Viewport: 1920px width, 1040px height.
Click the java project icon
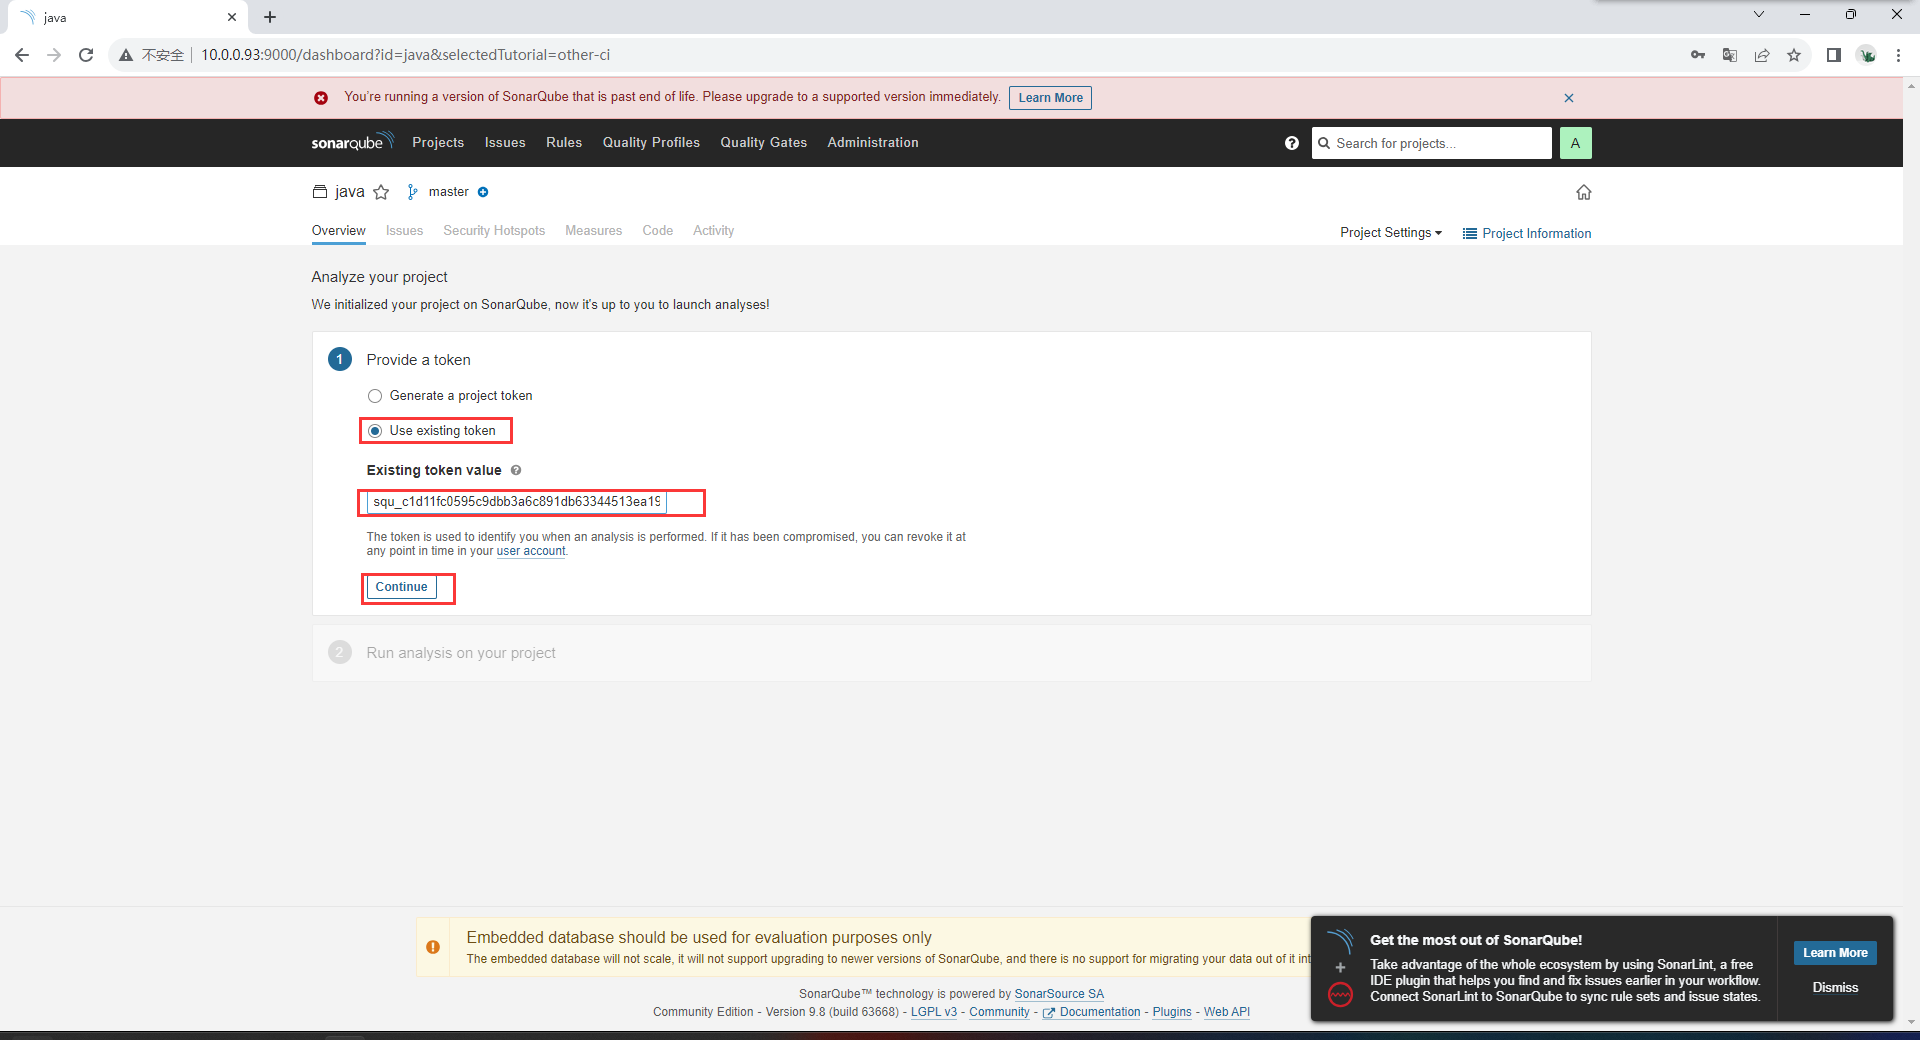320,191
